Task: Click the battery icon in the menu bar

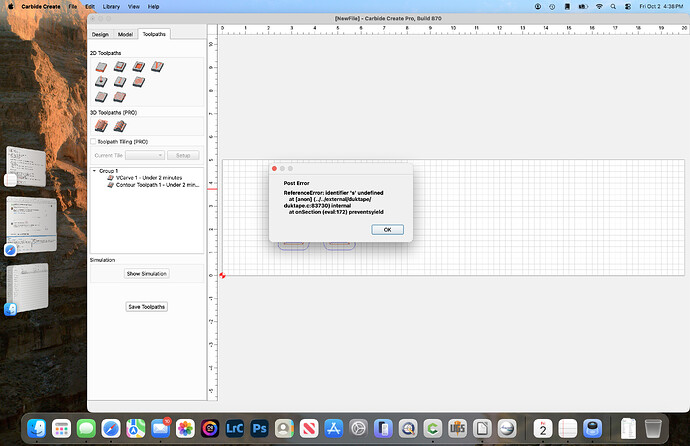Action: click(x=583, y=7)
